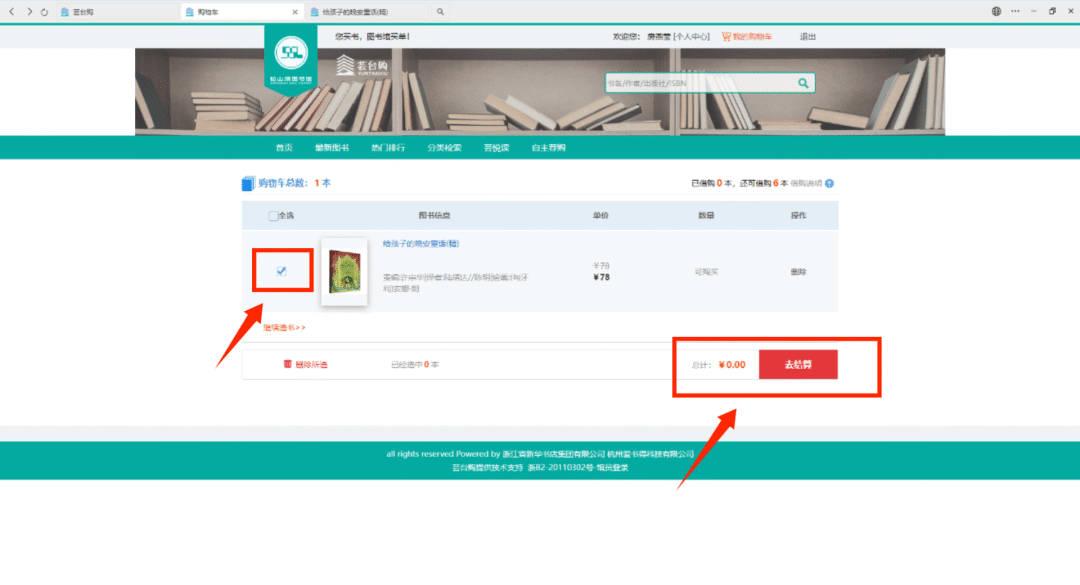
Task: Toggle the 全选 select-all checkbox
Action: pos(273,216)
